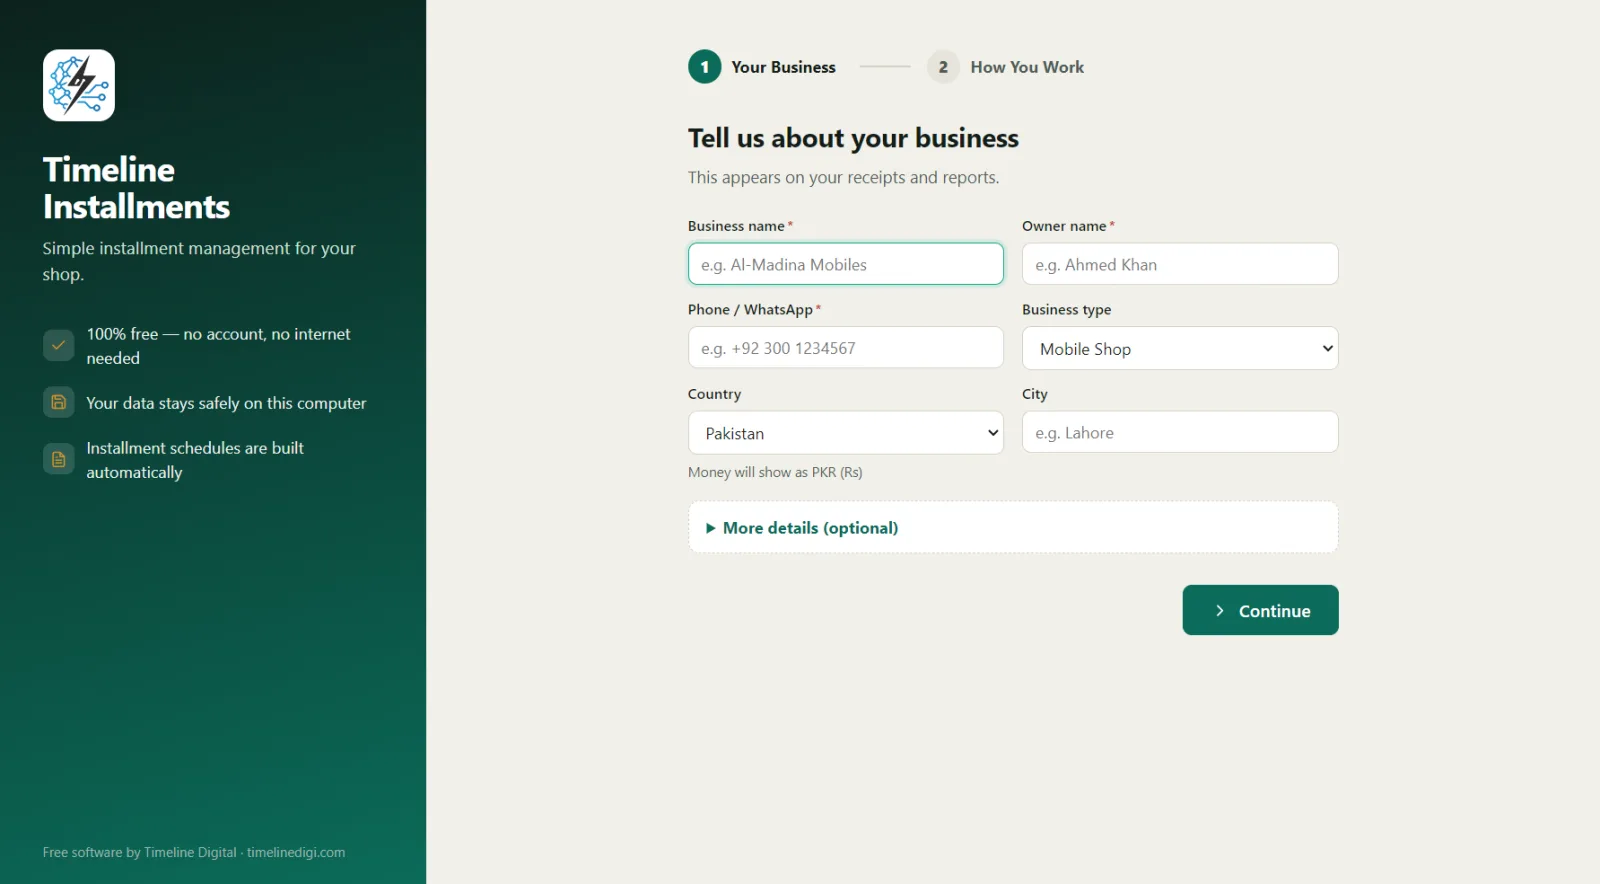Screen dimensions: 1600x884
Task: Click the step 1 circle indicator
Action: (x=704, y=67)
